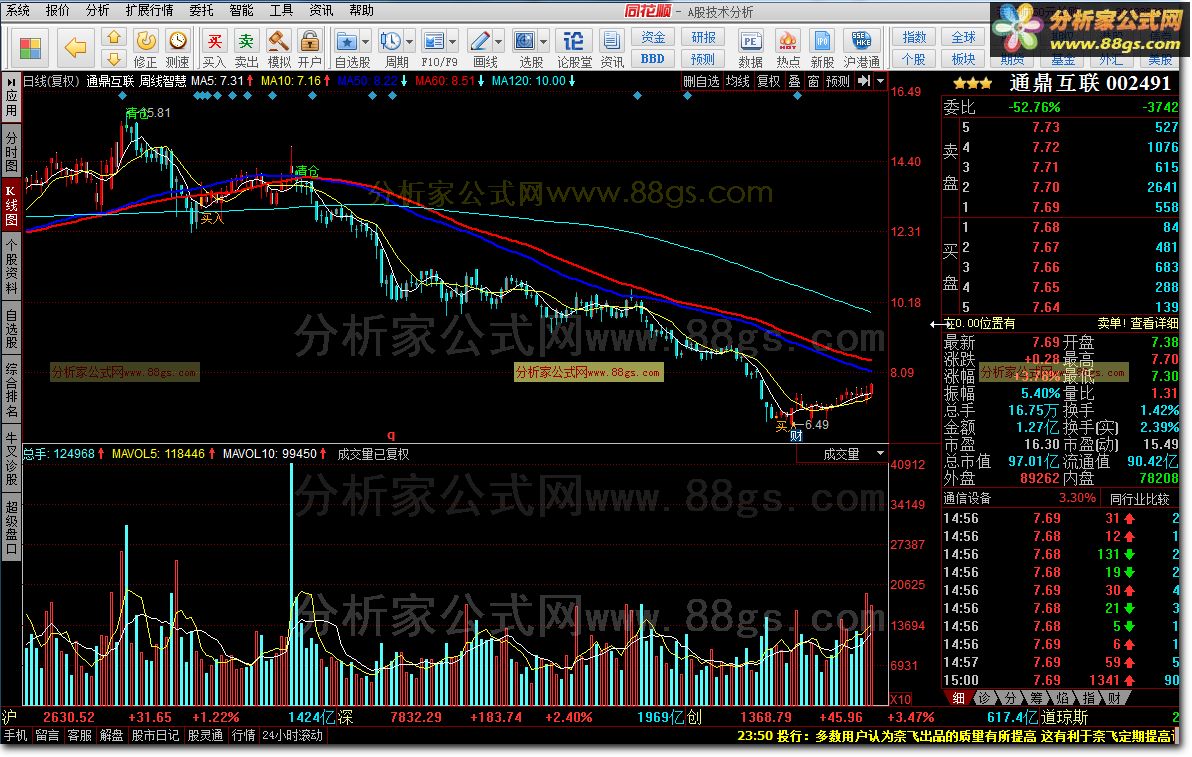Click the jump-to-end arrow on chart bar
Viewport: 1192px width, 757px height.
pos(864,81)
